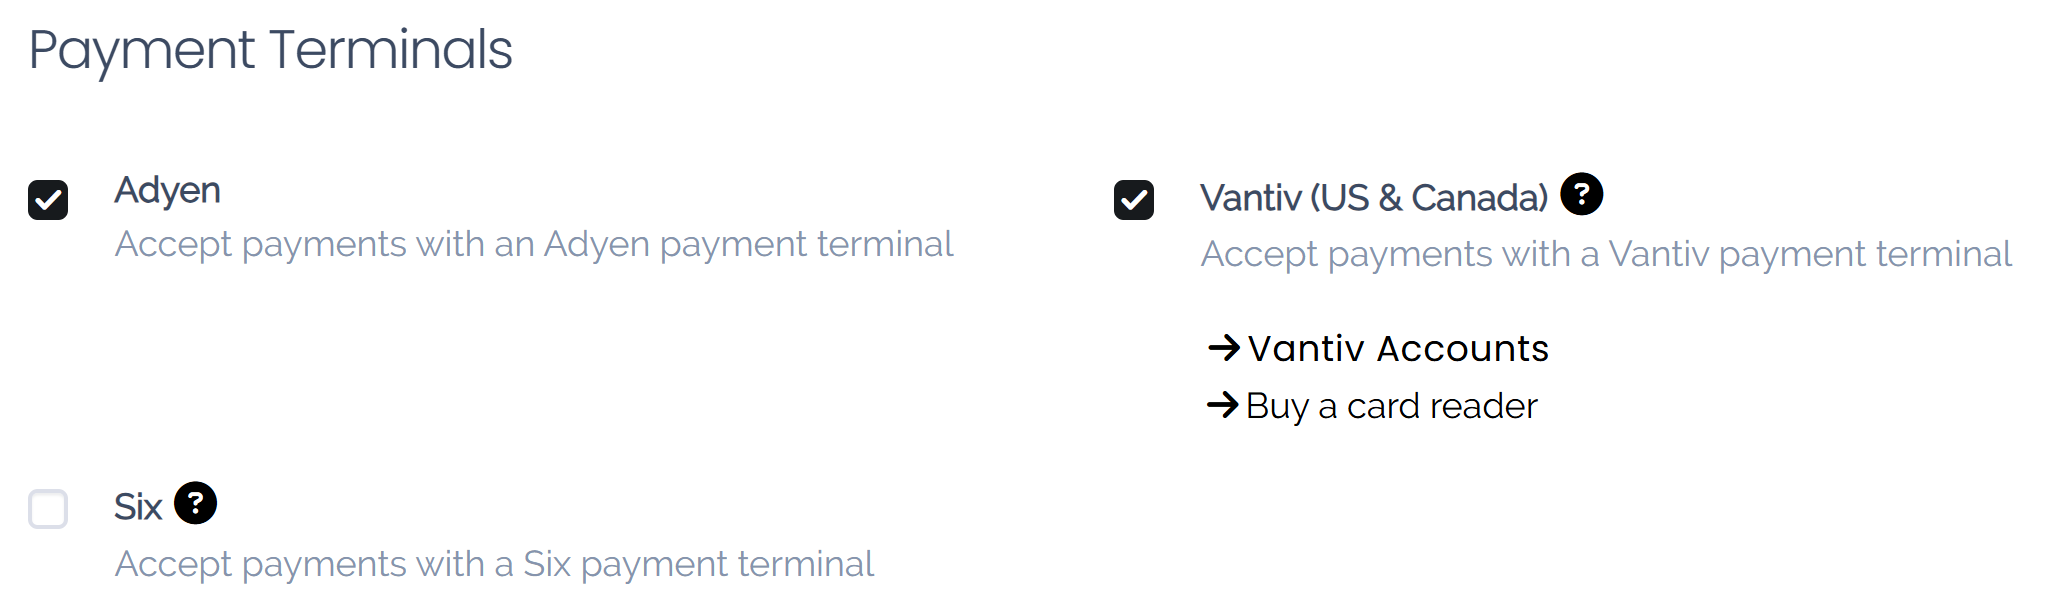Disable the Vantiv (US & Canada) terminal

click(1135, 198)
